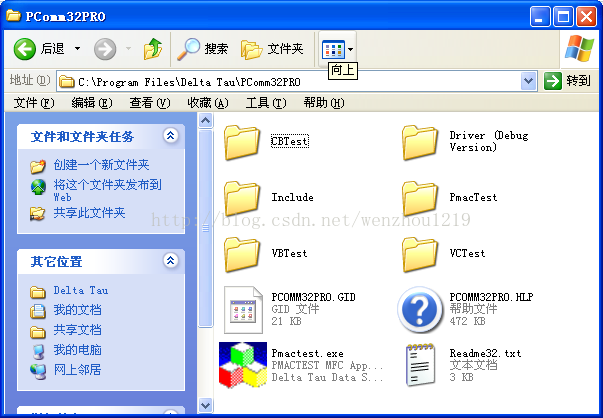Image resolution: width=603 pixels, height=418 pixels.
Task: Open the Views dropdown arrow
Action: coord(350,49)
